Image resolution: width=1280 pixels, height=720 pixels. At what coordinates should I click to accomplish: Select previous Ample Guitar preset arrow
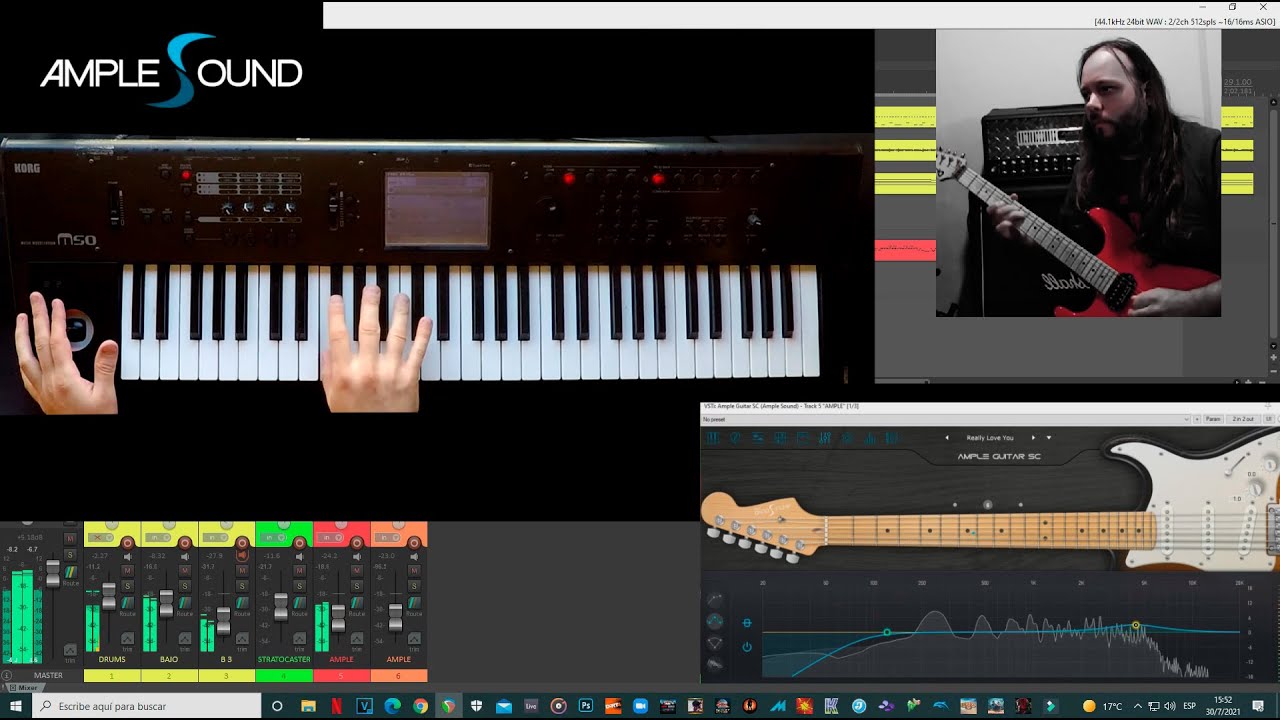[947, 438]
